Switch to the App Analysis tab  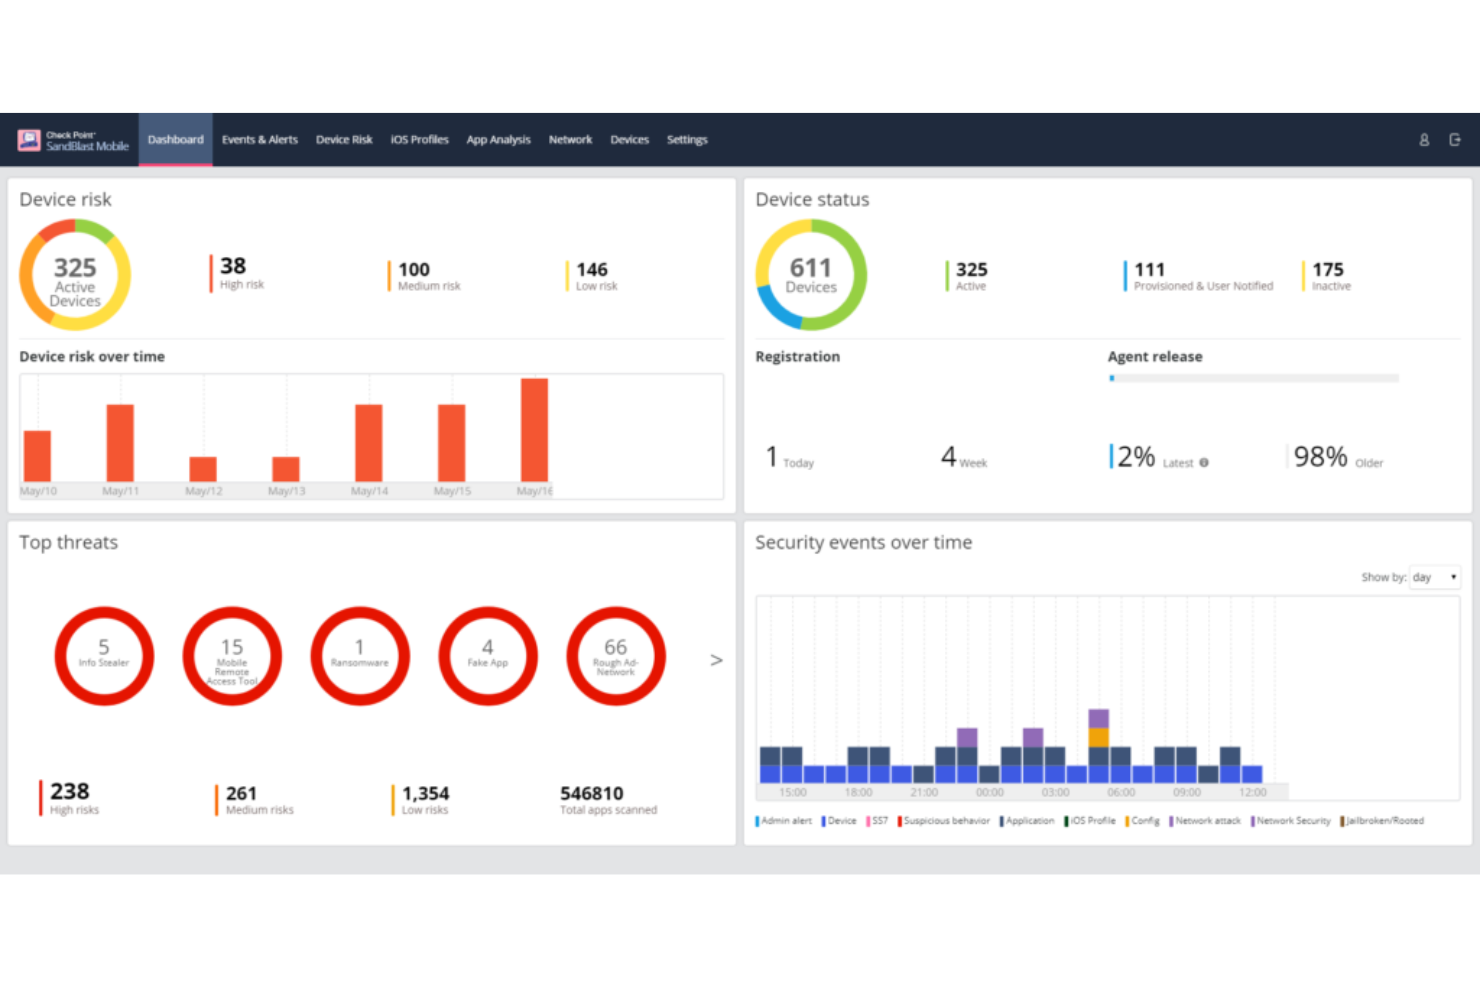pyautogui.click(x=498, y=140)
